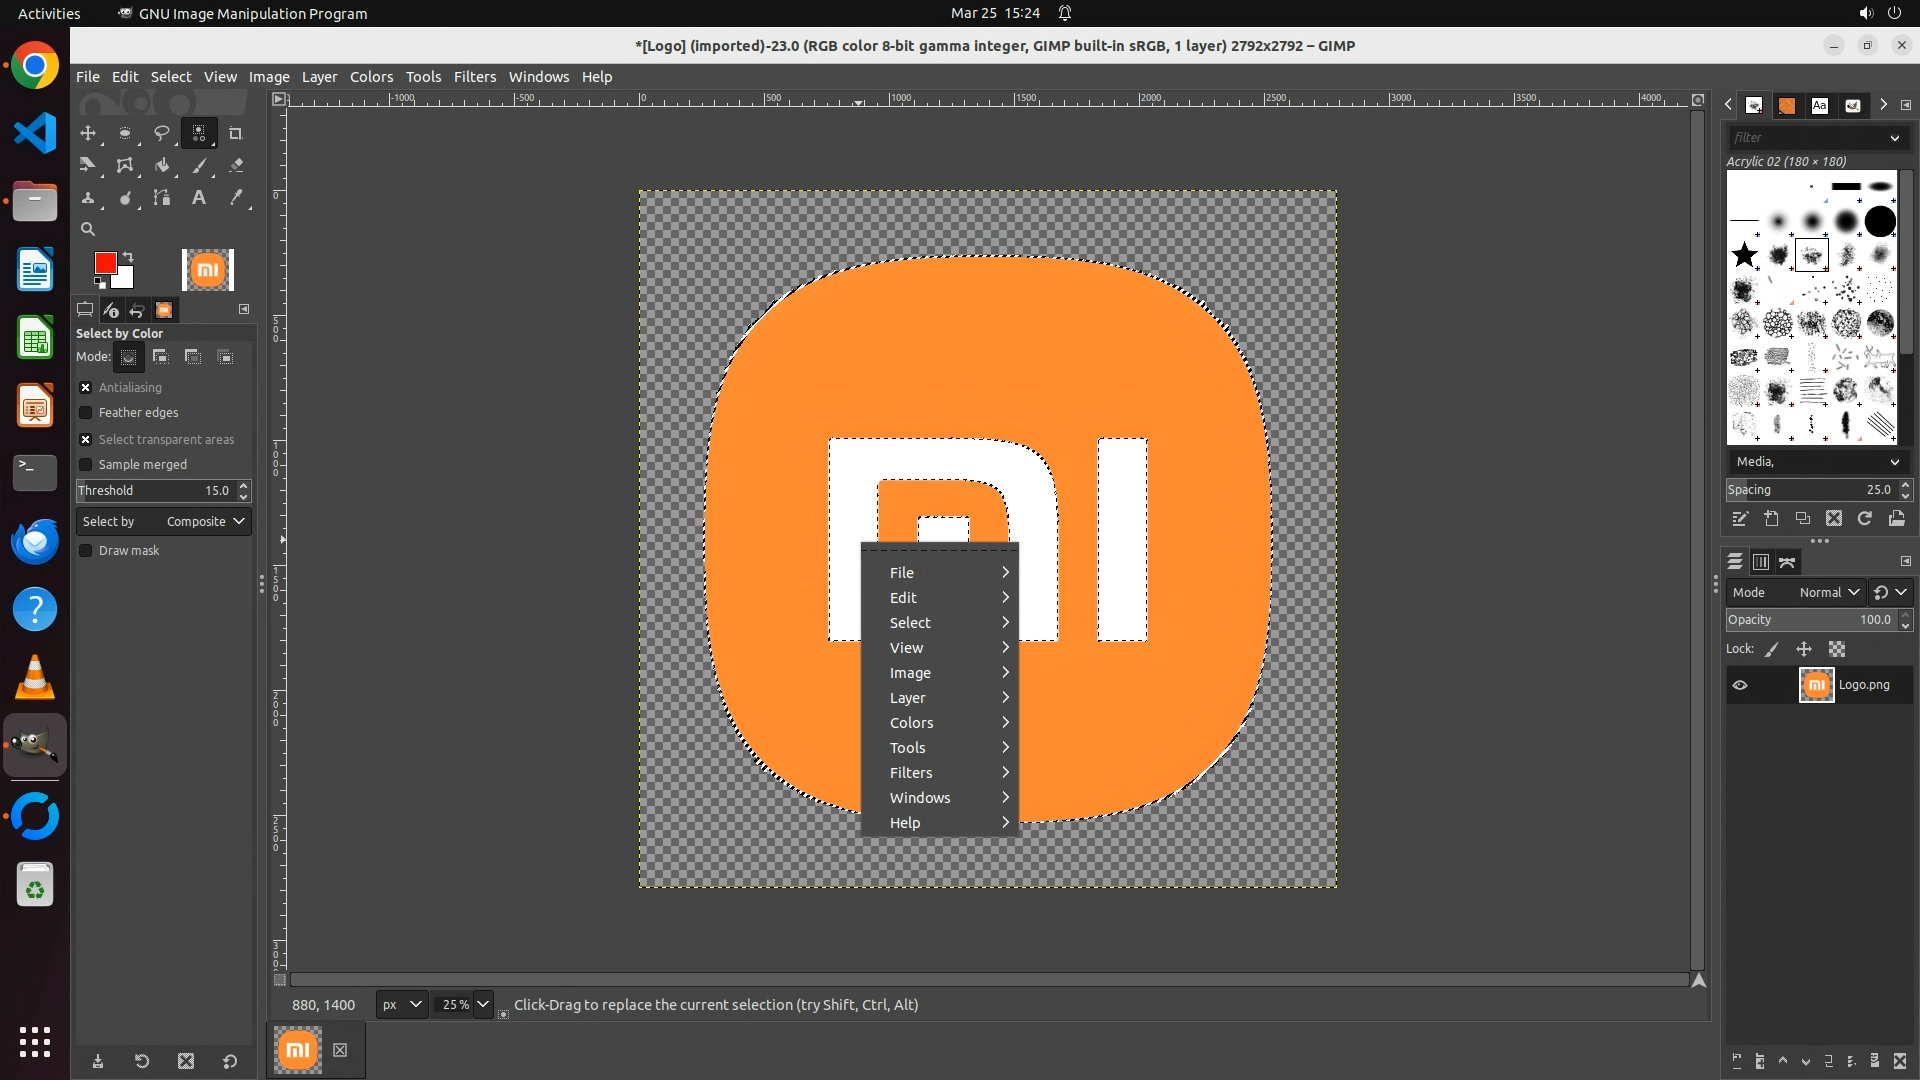Click the Zoom magnifier tool
This screenshot has width=1920, height=1080.
[88, 229]
